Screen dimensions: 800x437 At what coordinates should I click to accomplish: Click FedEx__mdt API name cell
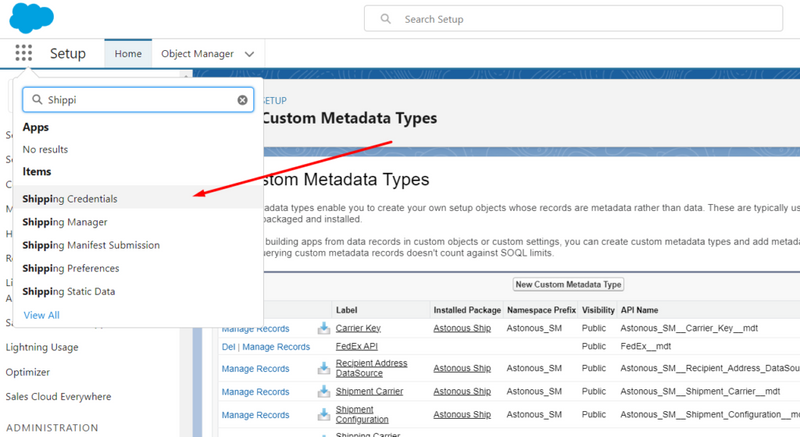point(645,346)
